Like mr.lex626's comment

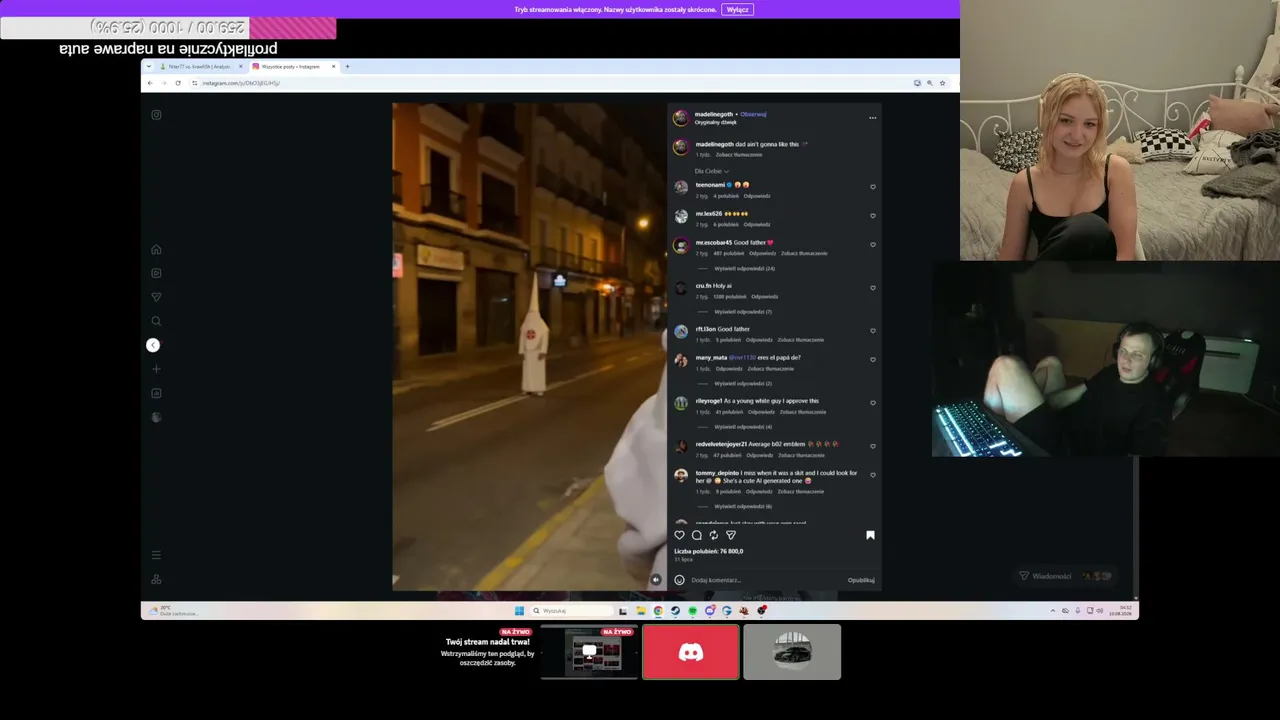(x=873, y=216)
